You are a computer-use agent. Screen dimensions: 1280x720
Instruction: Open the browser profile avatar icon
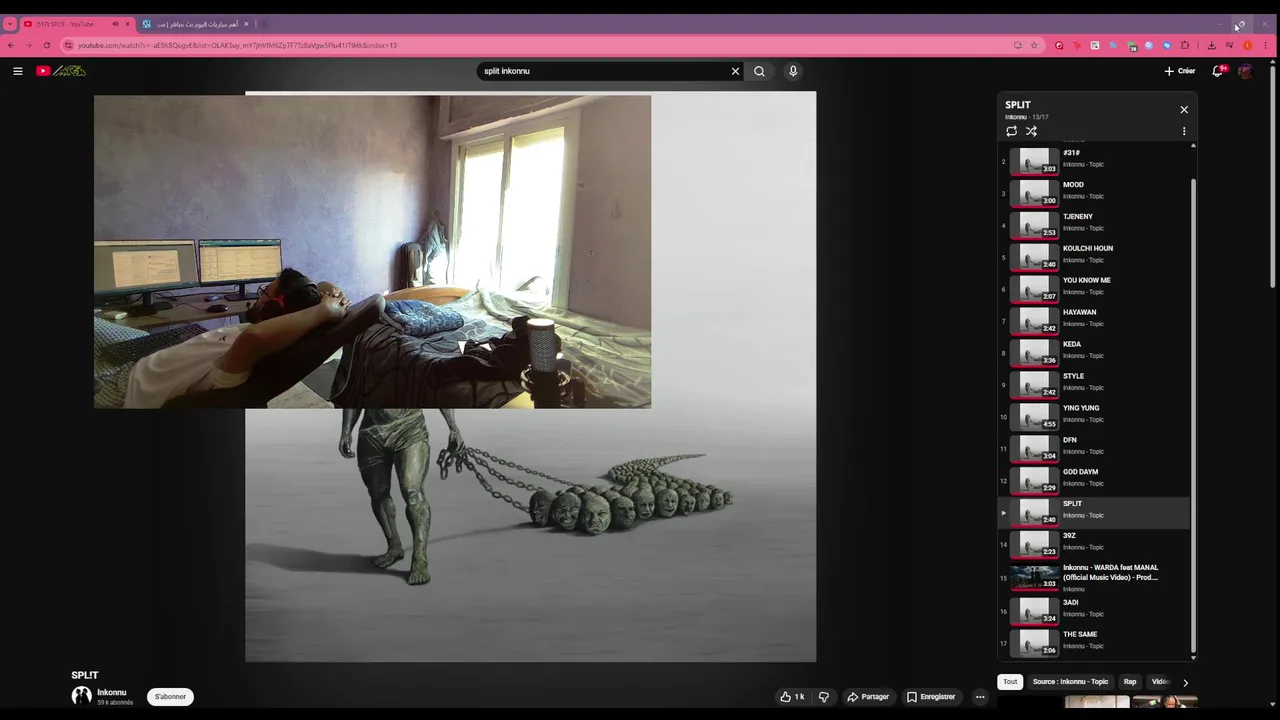coord(1248,45)
